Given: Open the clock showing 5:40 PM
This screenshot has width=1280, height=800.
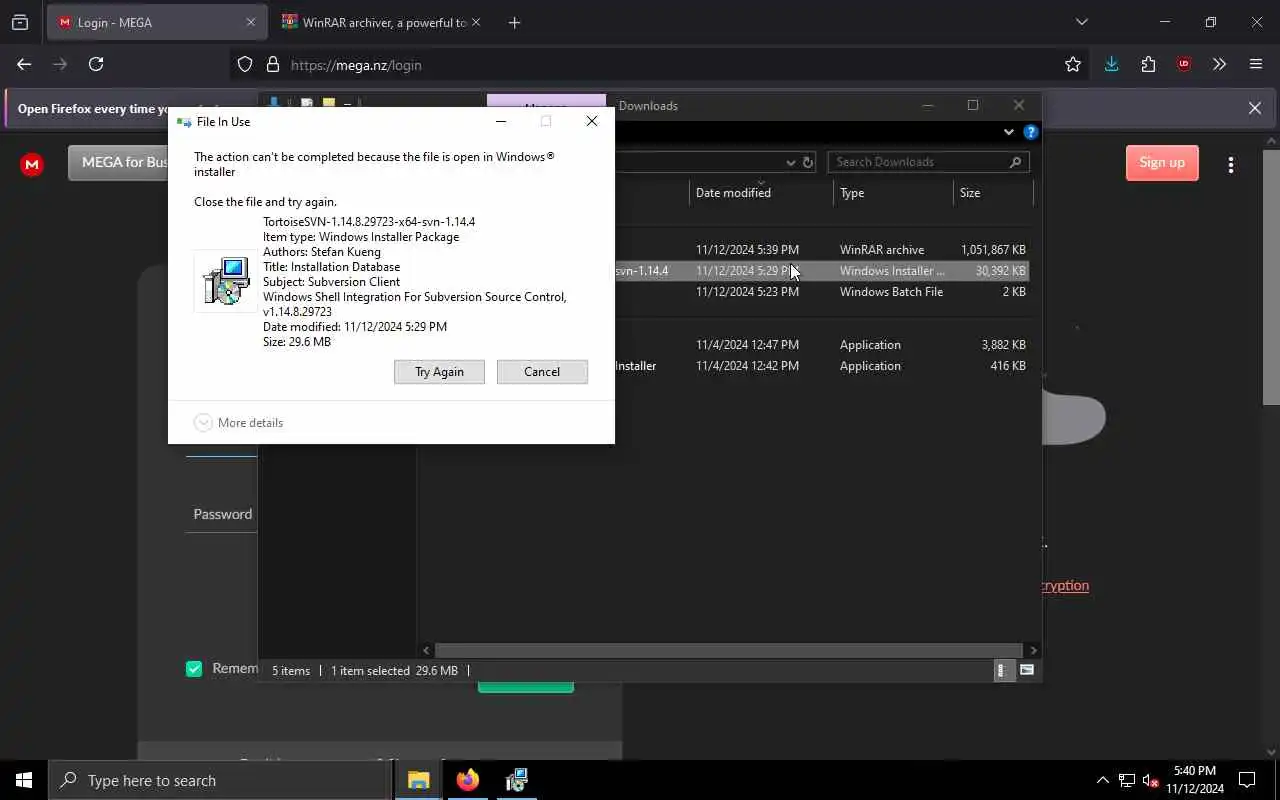Looking at the screenshot, I should pos(1194,780).
